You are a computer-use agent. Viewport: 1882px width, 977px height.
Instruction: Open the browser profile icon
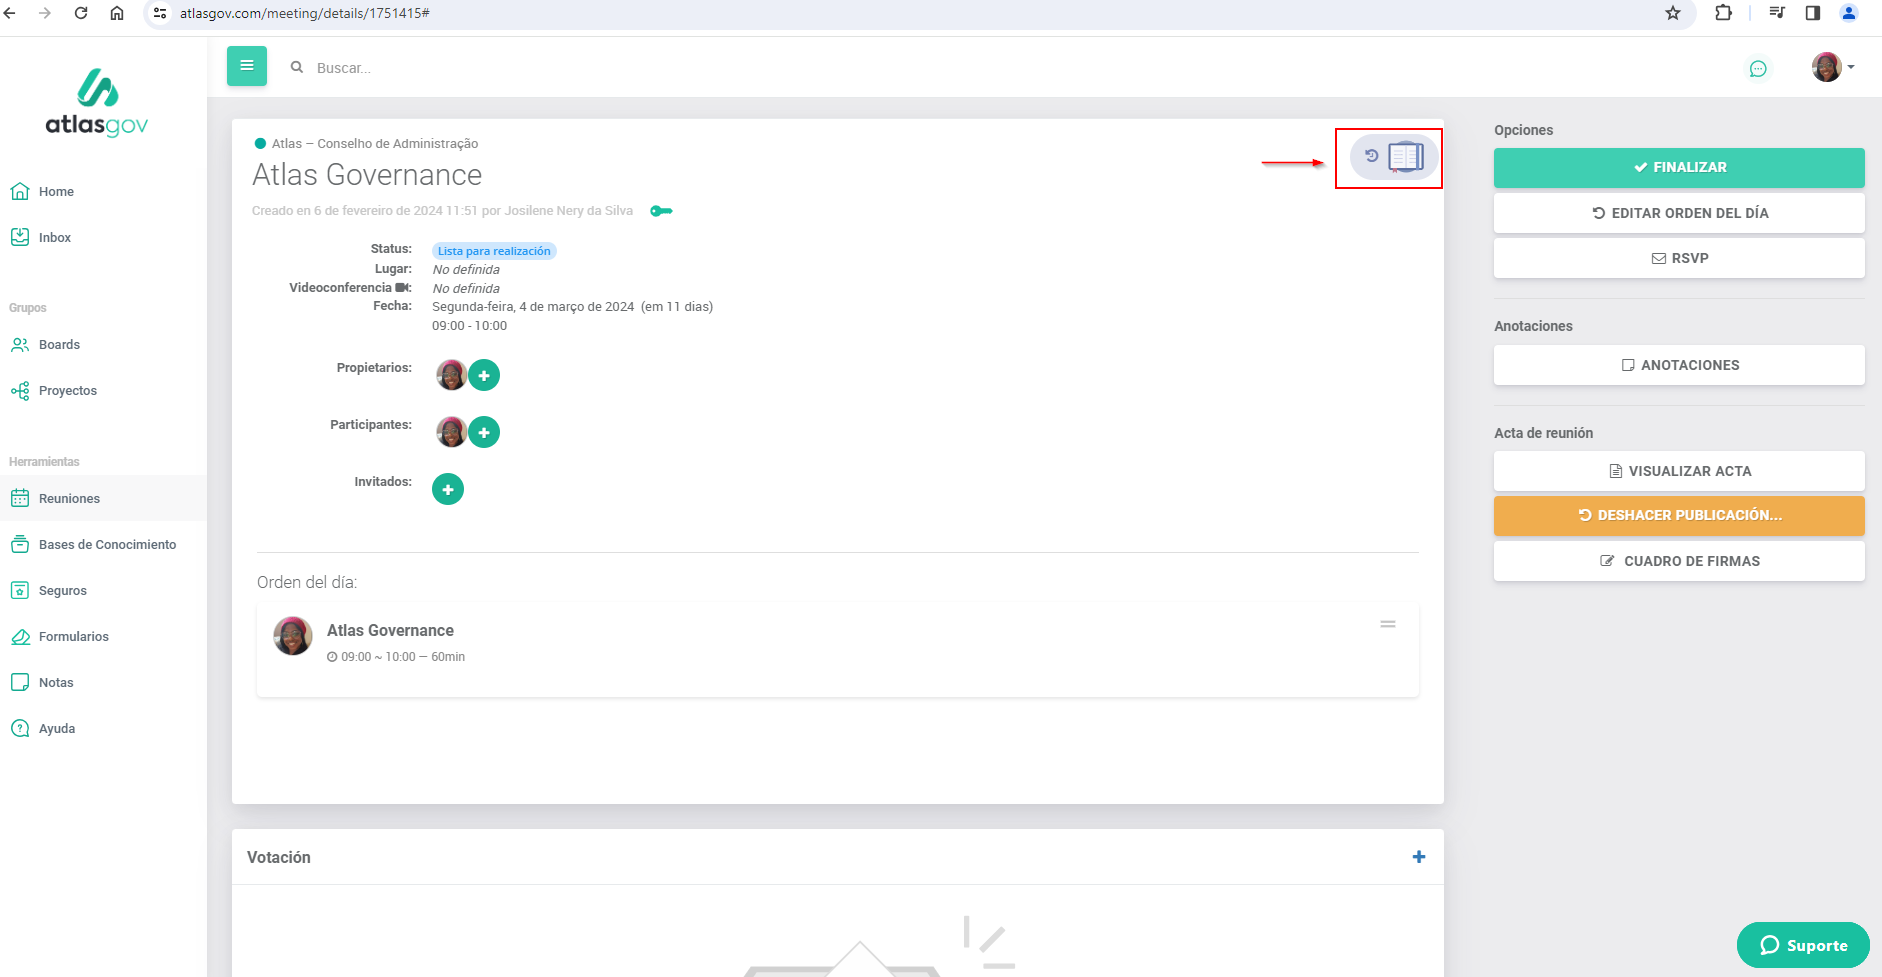1849,13
